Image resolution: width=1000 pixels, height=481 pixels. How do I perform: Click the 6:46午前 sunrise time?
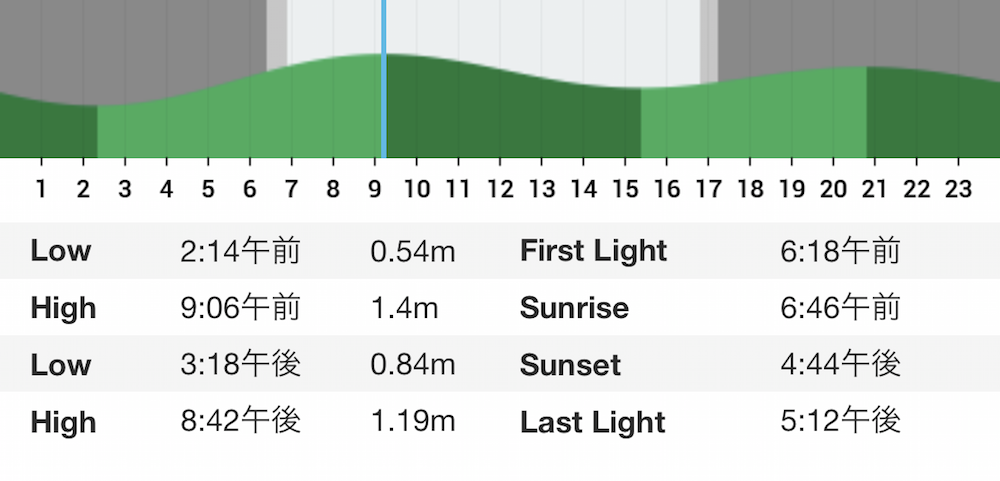pyautogui.click(x=841, y=308)
